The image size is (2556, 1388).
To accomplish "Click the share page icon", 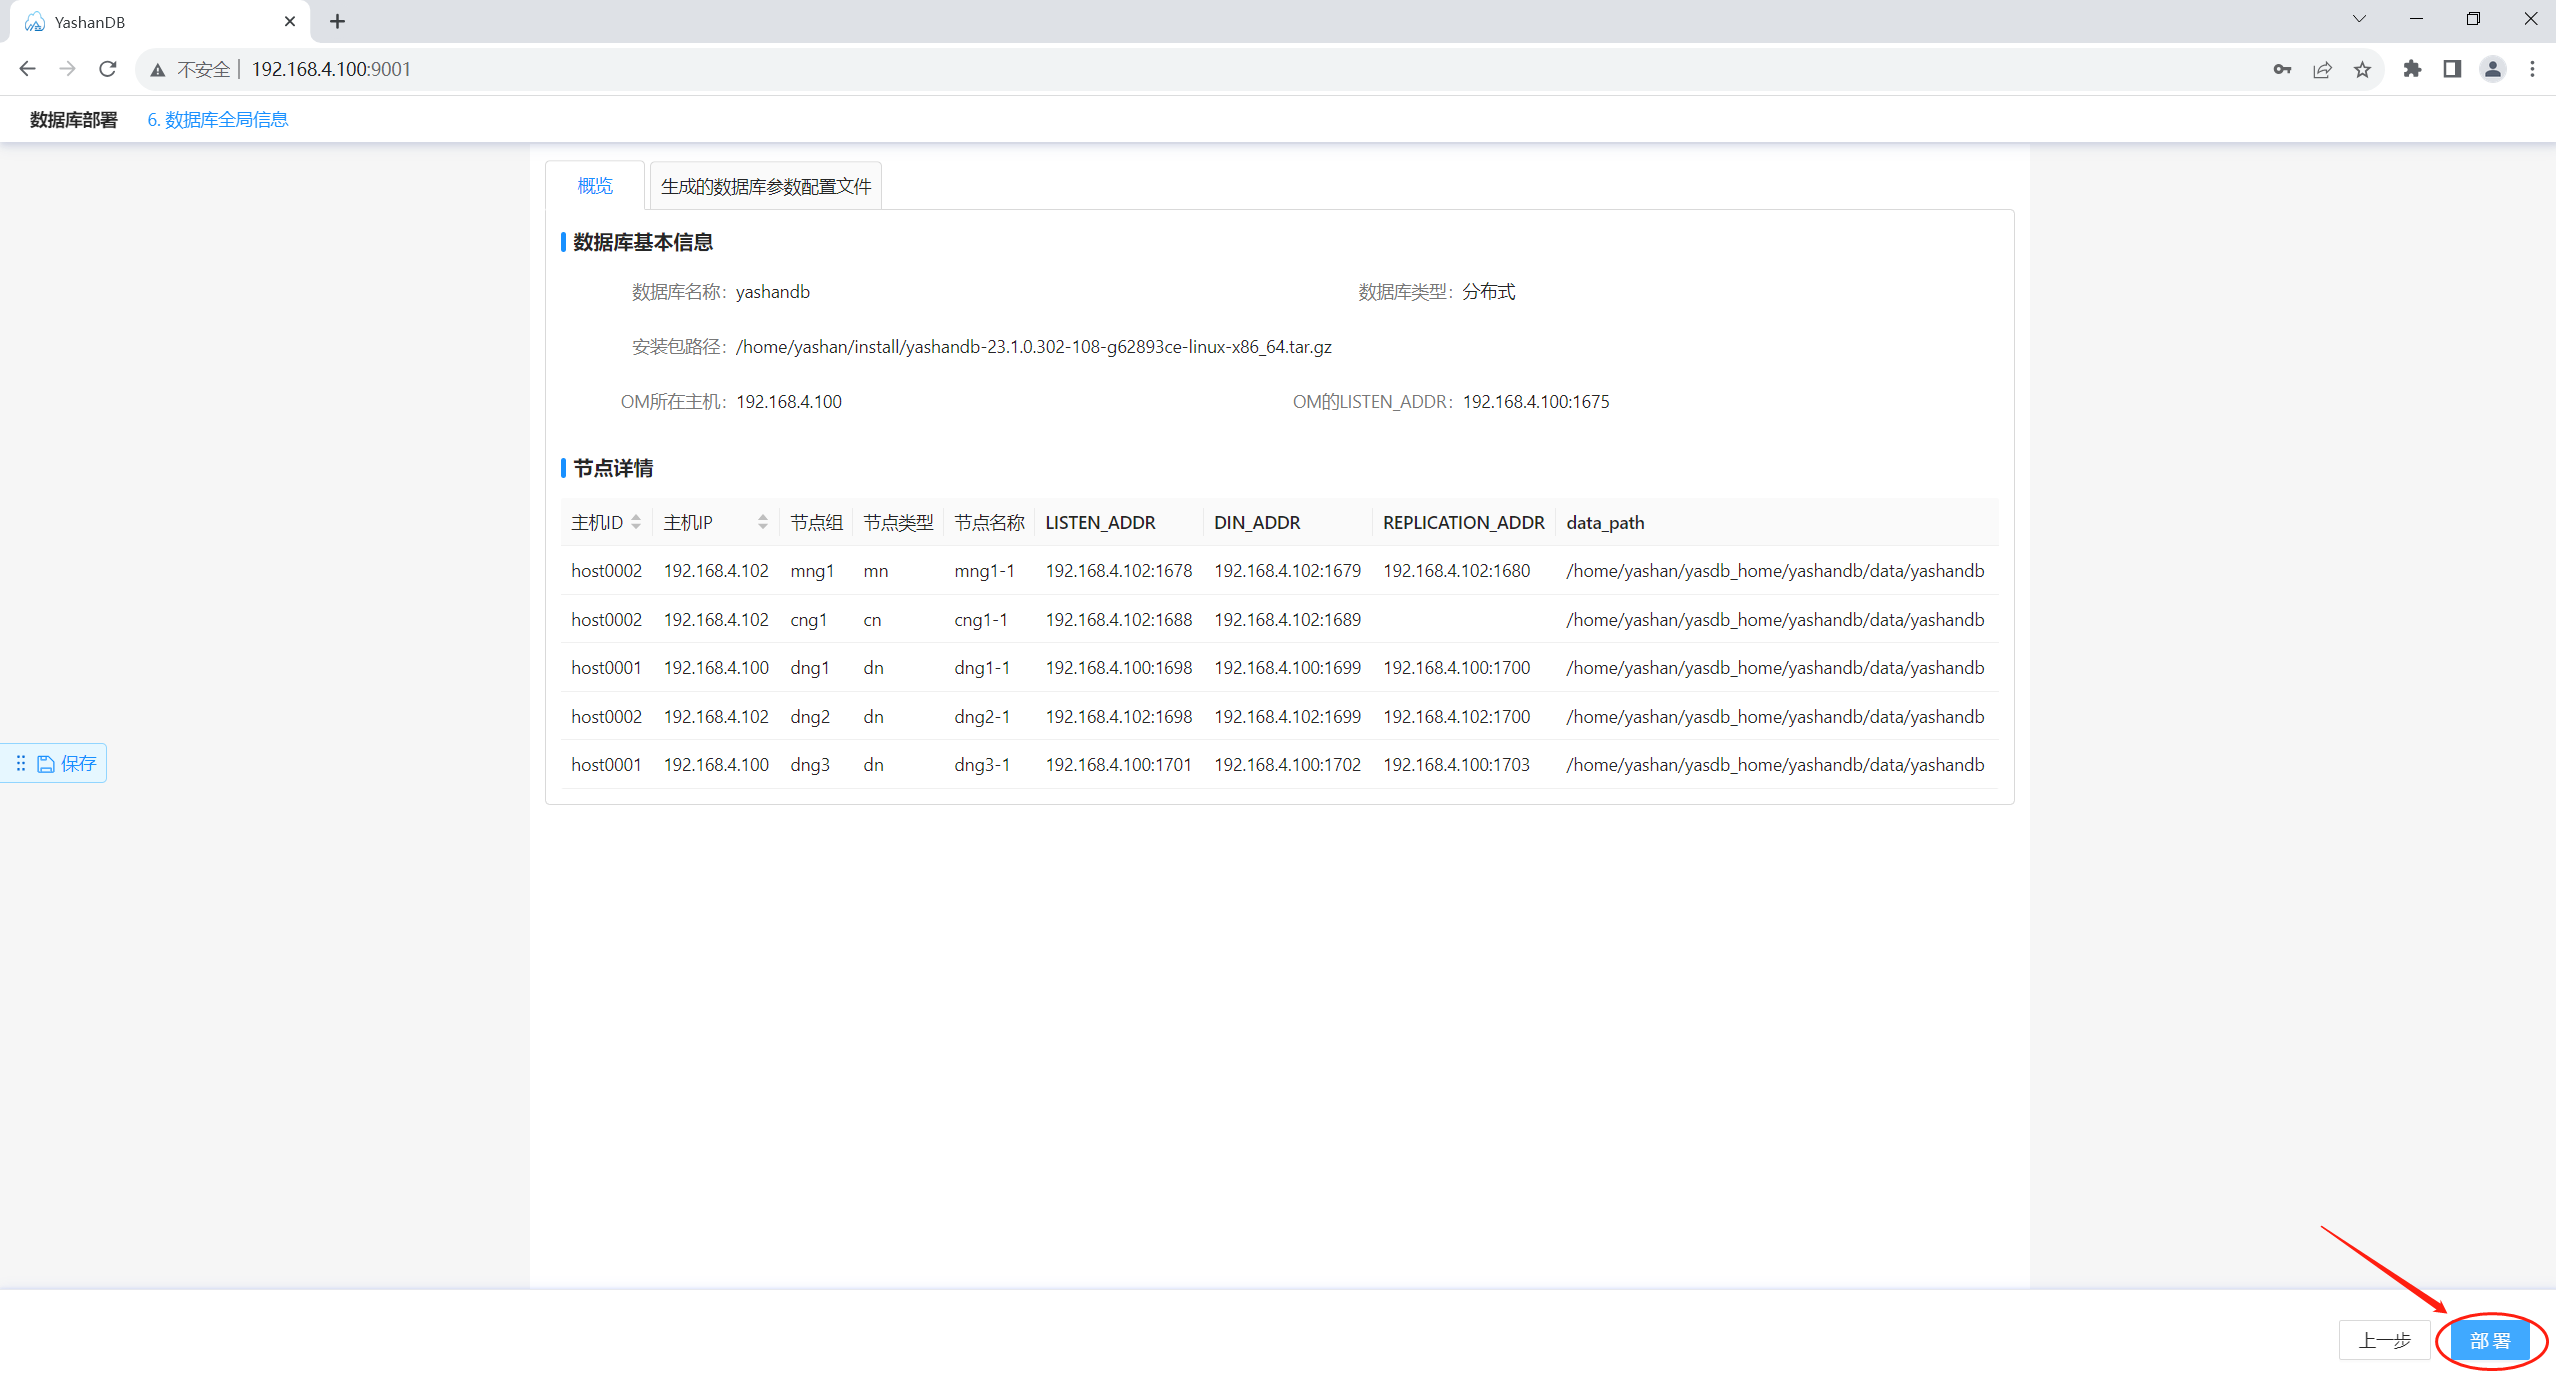I will tap(2322, 69).
